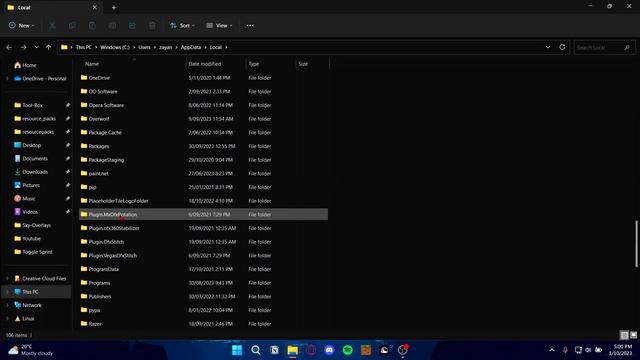Go up one folder level
Screen dimensions: 640x360
49,47
